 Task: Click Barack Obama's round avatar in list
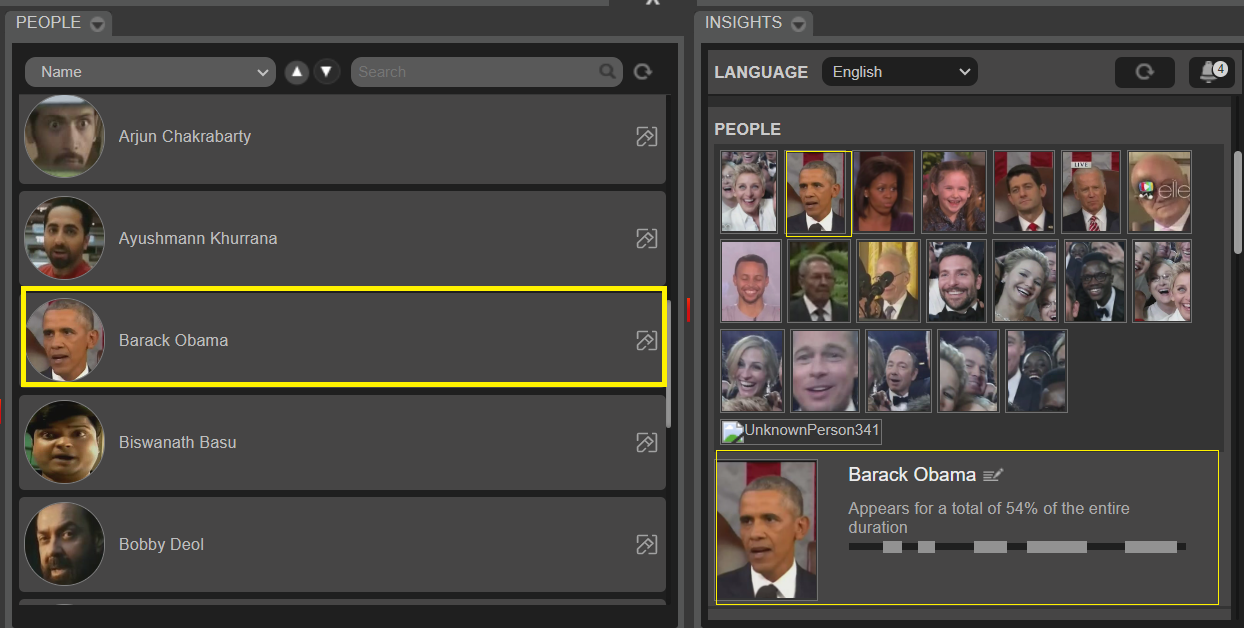(64, 341)
